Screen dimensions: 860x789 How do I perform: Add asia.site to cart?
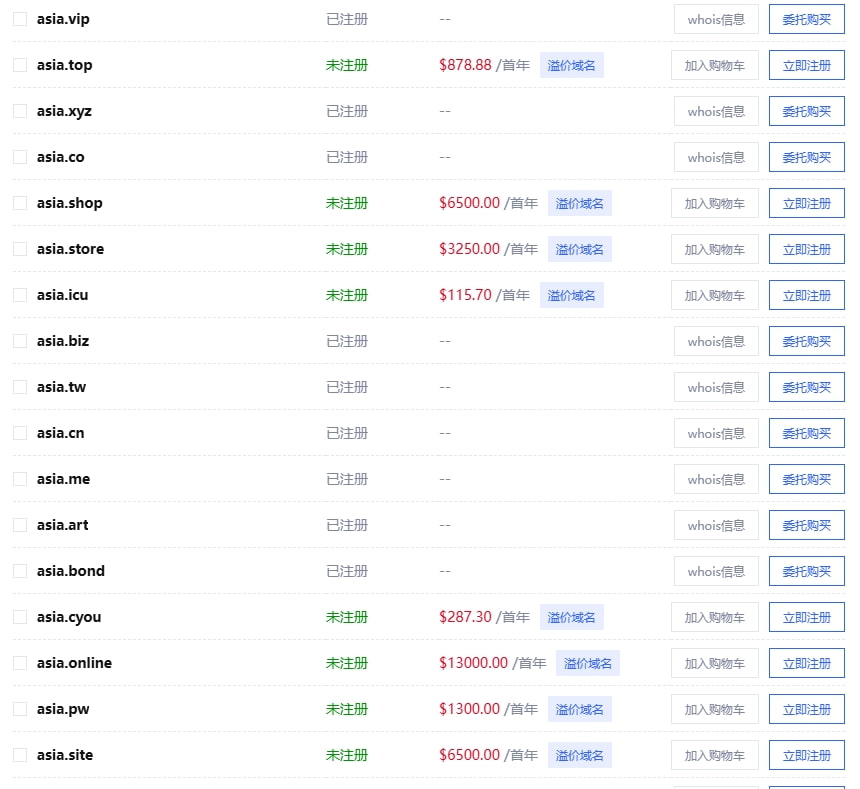(x=714, y=755)
